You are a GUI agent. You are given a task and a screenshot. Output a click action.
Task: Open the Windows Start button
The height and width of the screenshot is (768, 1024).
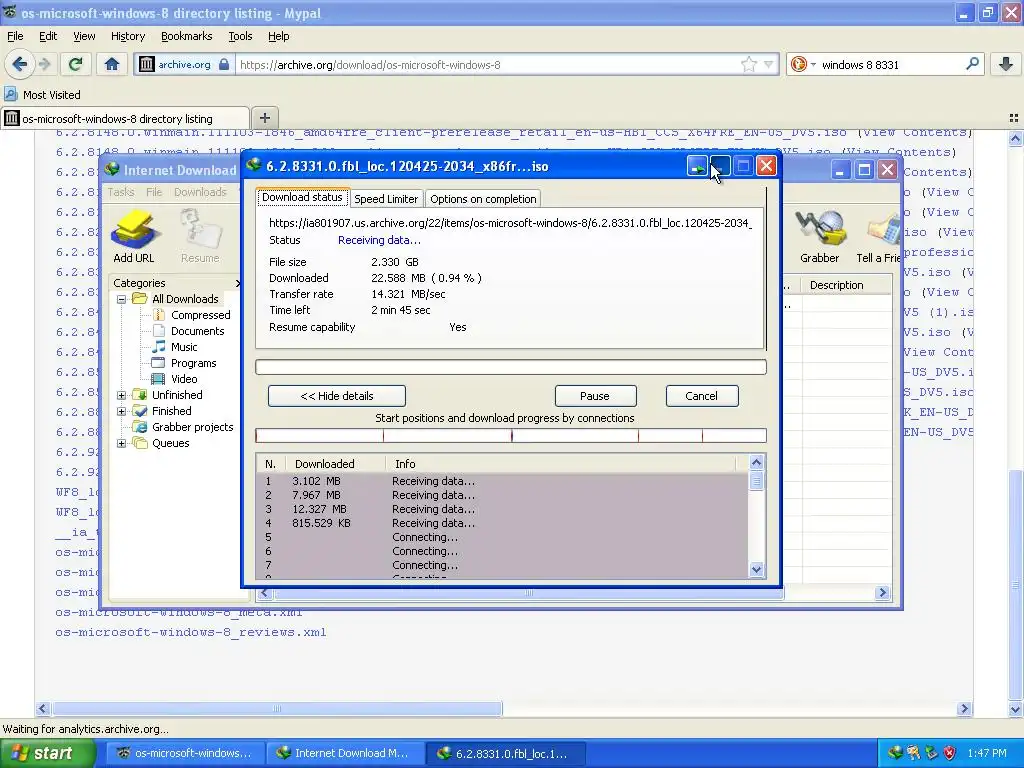coord(47,753)
